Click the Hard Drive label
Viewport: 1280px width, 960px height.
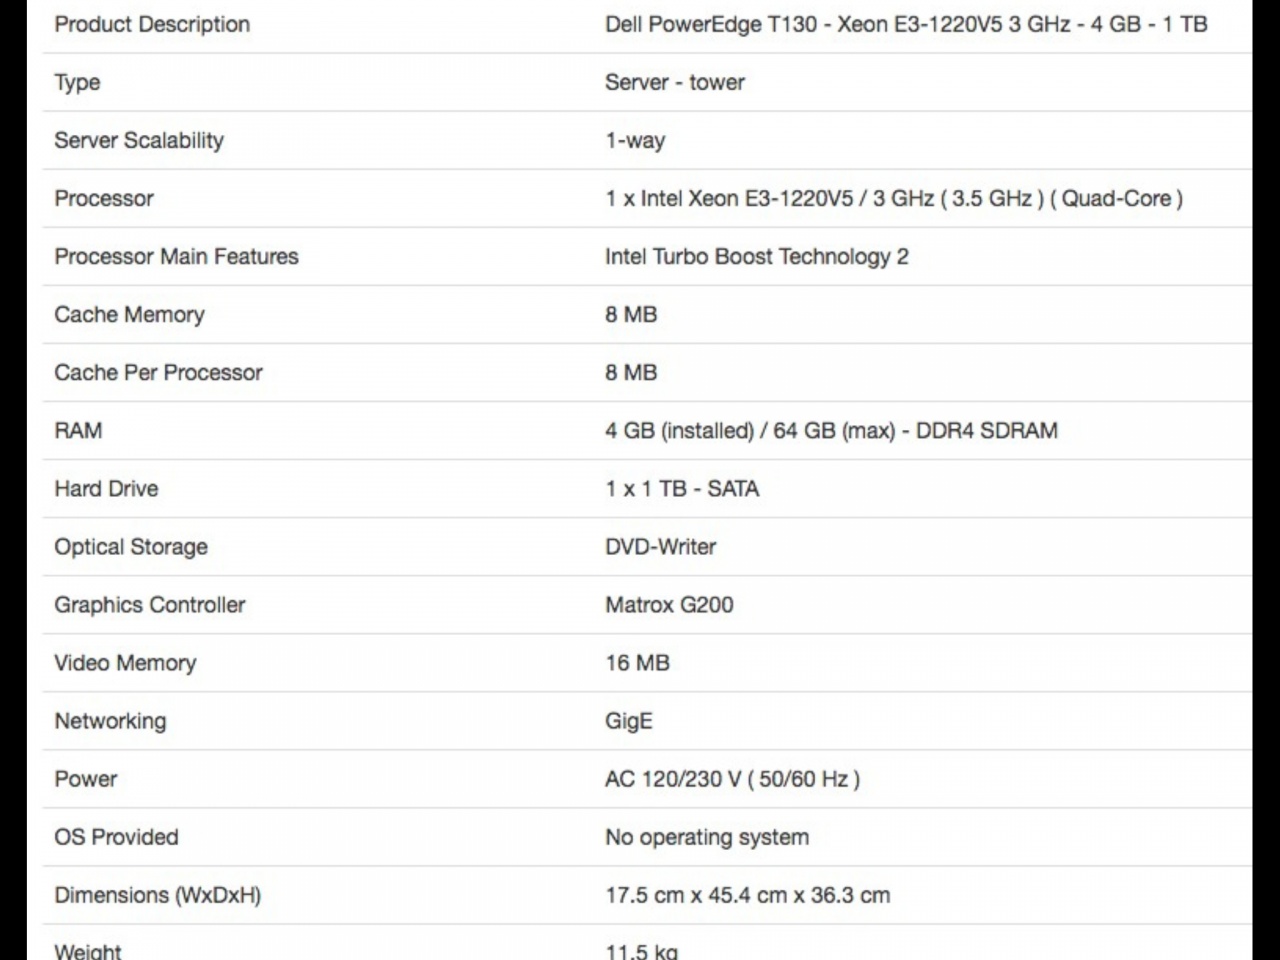(106, 488)
